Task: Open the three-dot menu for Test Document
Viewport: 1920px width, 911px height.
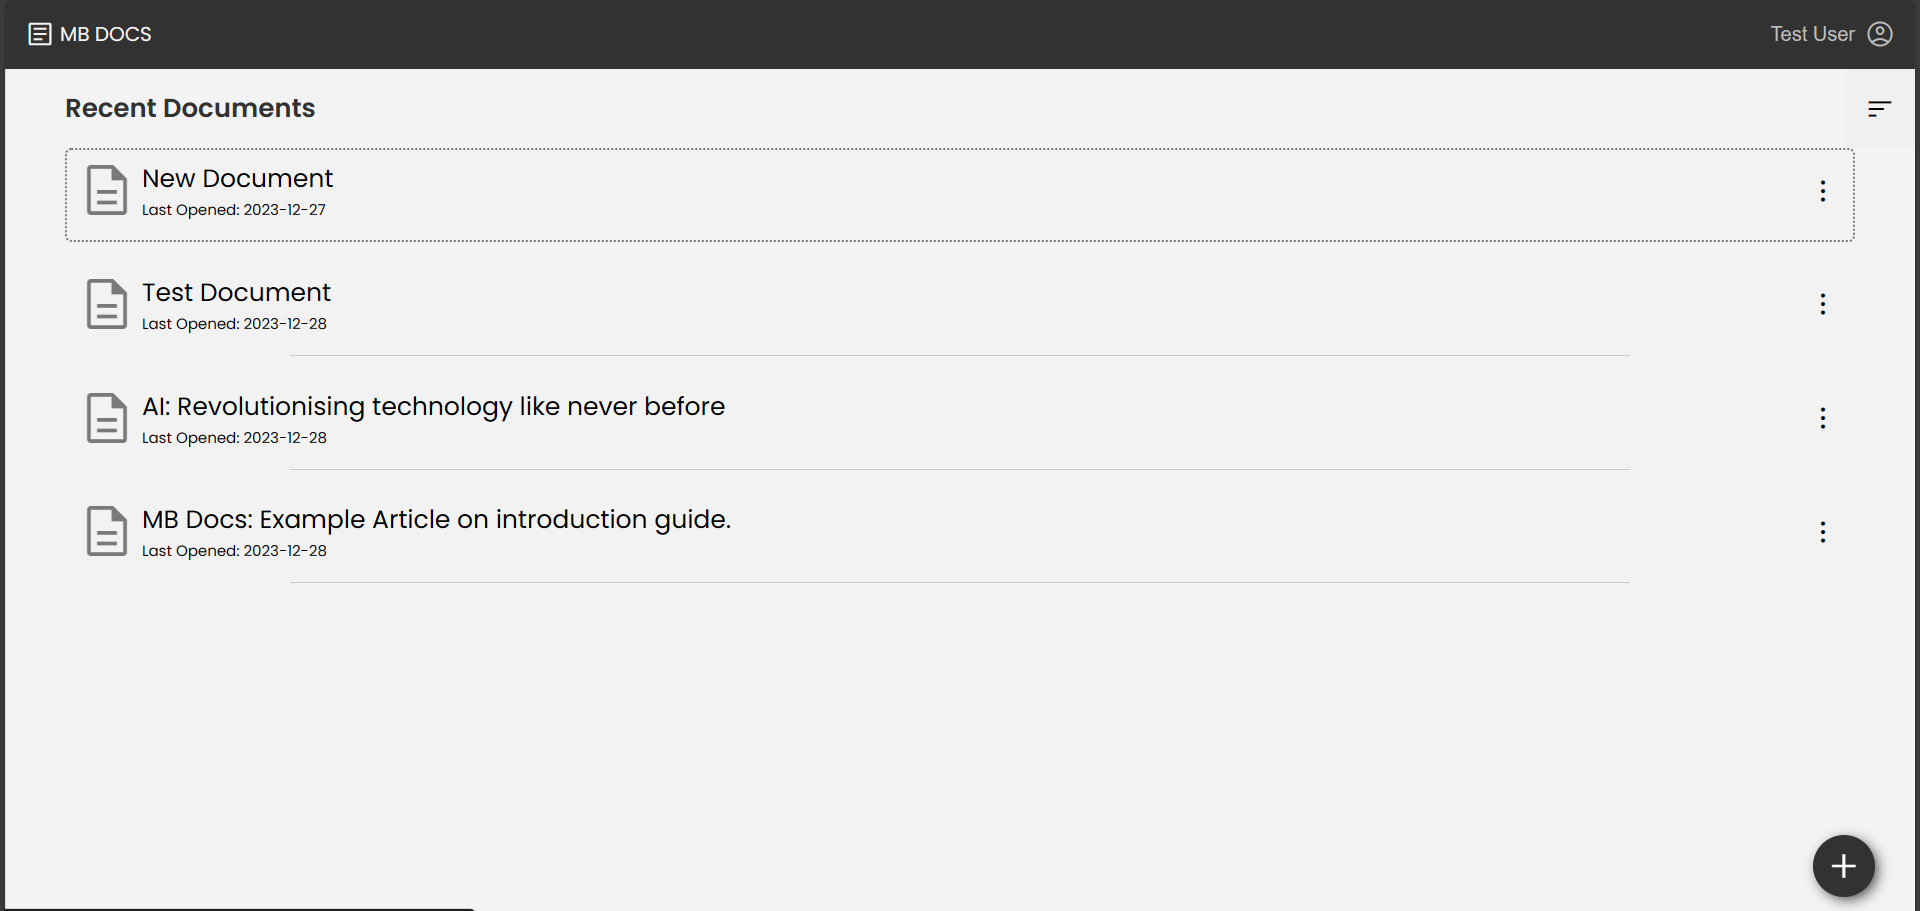Action: [1823, 304]
